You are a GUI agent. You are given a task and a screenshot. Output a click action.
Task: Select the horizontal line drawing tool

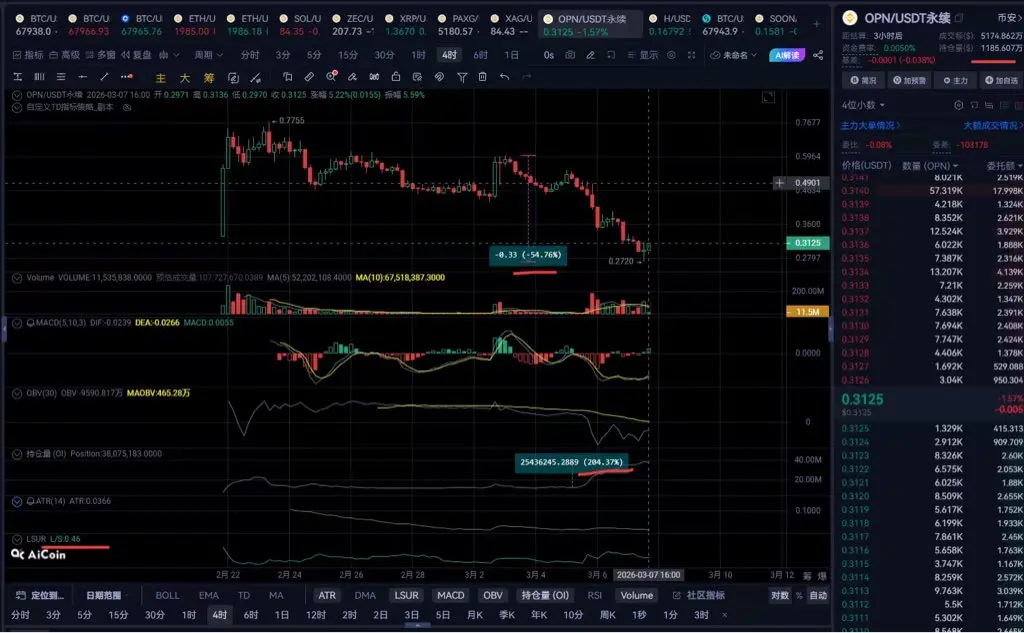[x=82, y=77]
